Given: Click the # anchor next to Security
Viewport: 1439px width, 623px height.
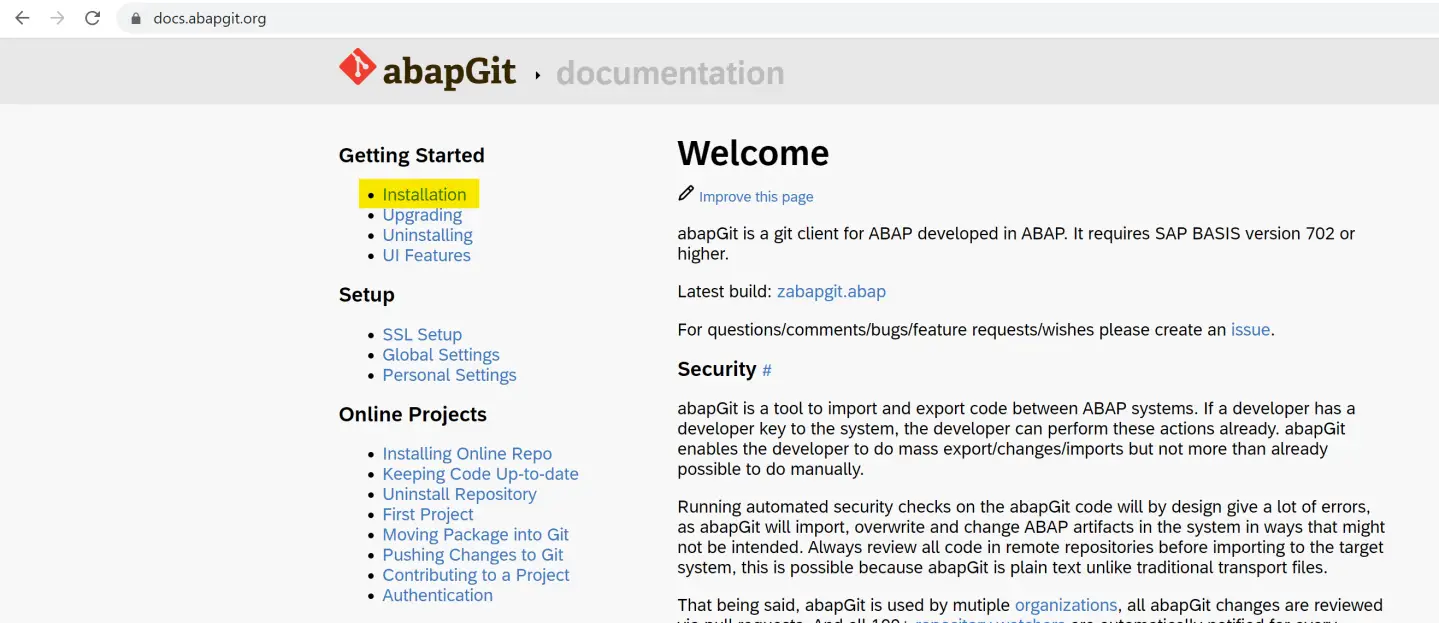Looking at the screenshot, I should point(767,371).
